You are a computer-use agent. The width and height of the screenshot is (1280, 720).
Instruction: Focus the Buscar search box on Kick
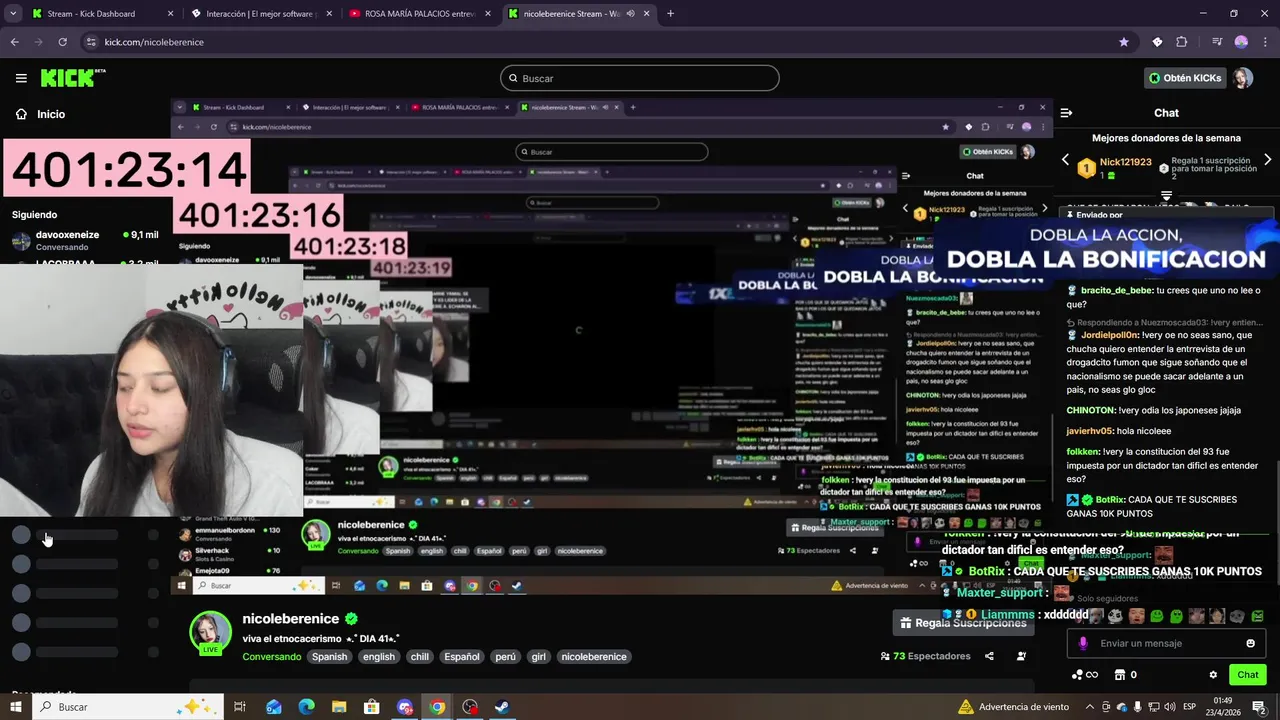tap(640, 78)
